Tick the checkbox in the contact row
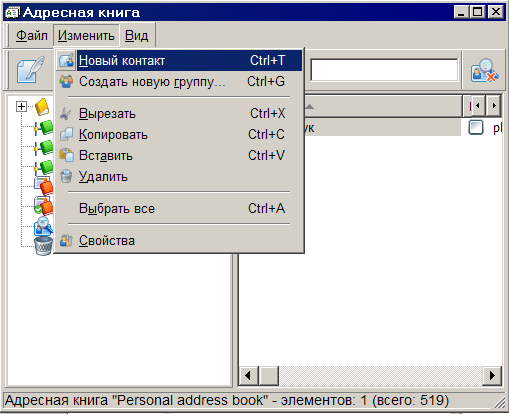This screenshot has height=414, width=509. point(476,127)
